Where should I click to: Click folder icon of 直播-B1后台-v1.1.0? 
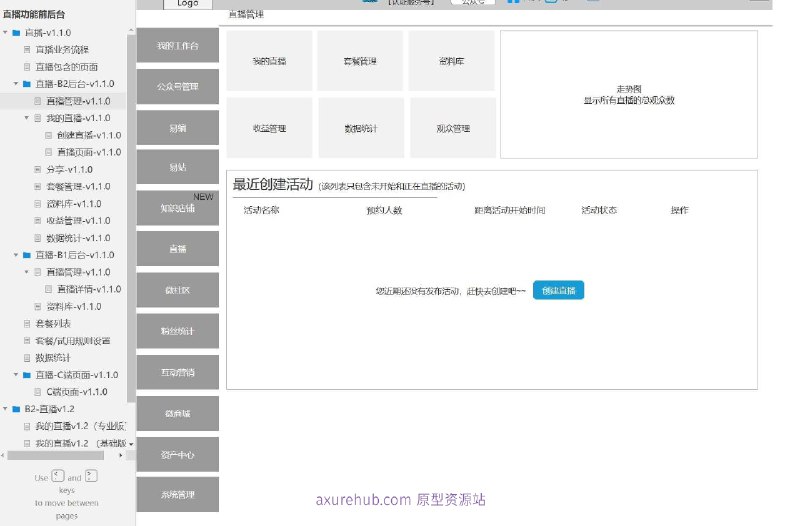click(x=27, y=255)
